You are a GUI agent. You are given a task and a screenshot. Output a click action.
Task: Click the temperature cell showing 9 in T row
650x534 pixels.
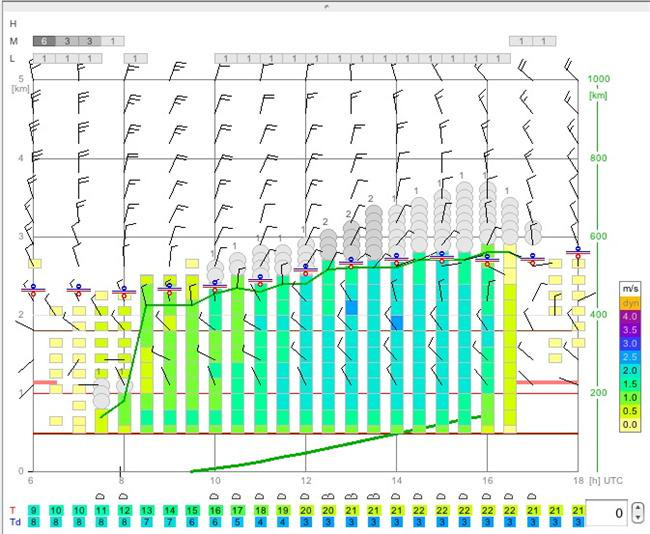tap(34, 510)
